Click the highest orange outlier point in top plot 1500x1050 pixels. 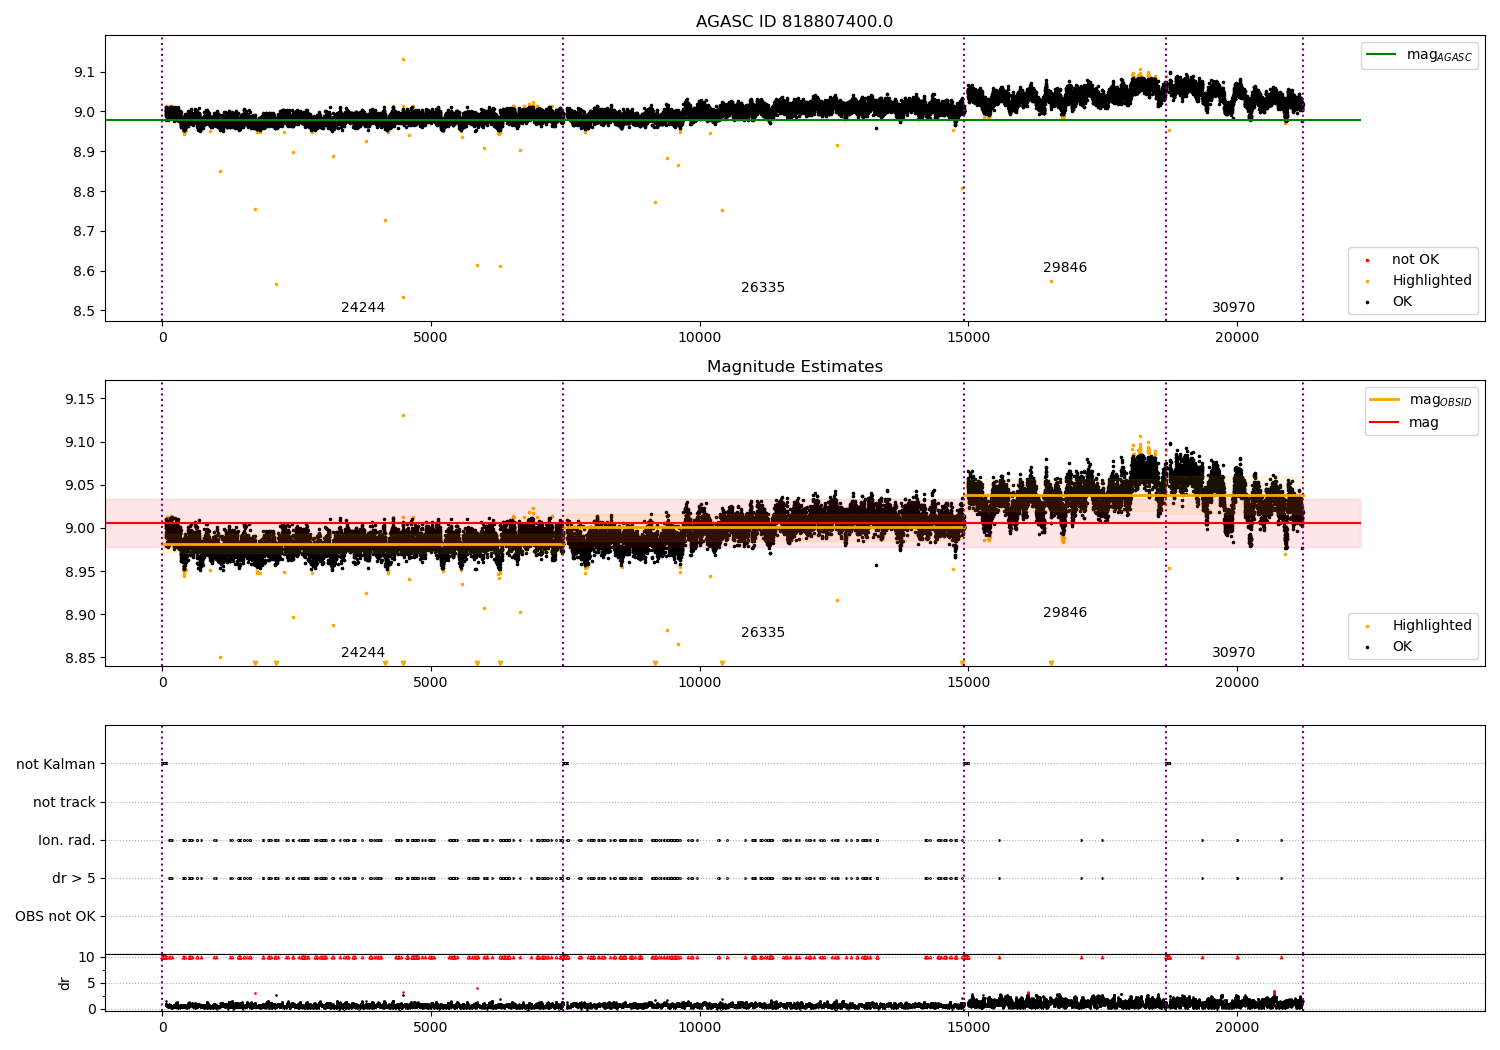[x=403, y=59]
